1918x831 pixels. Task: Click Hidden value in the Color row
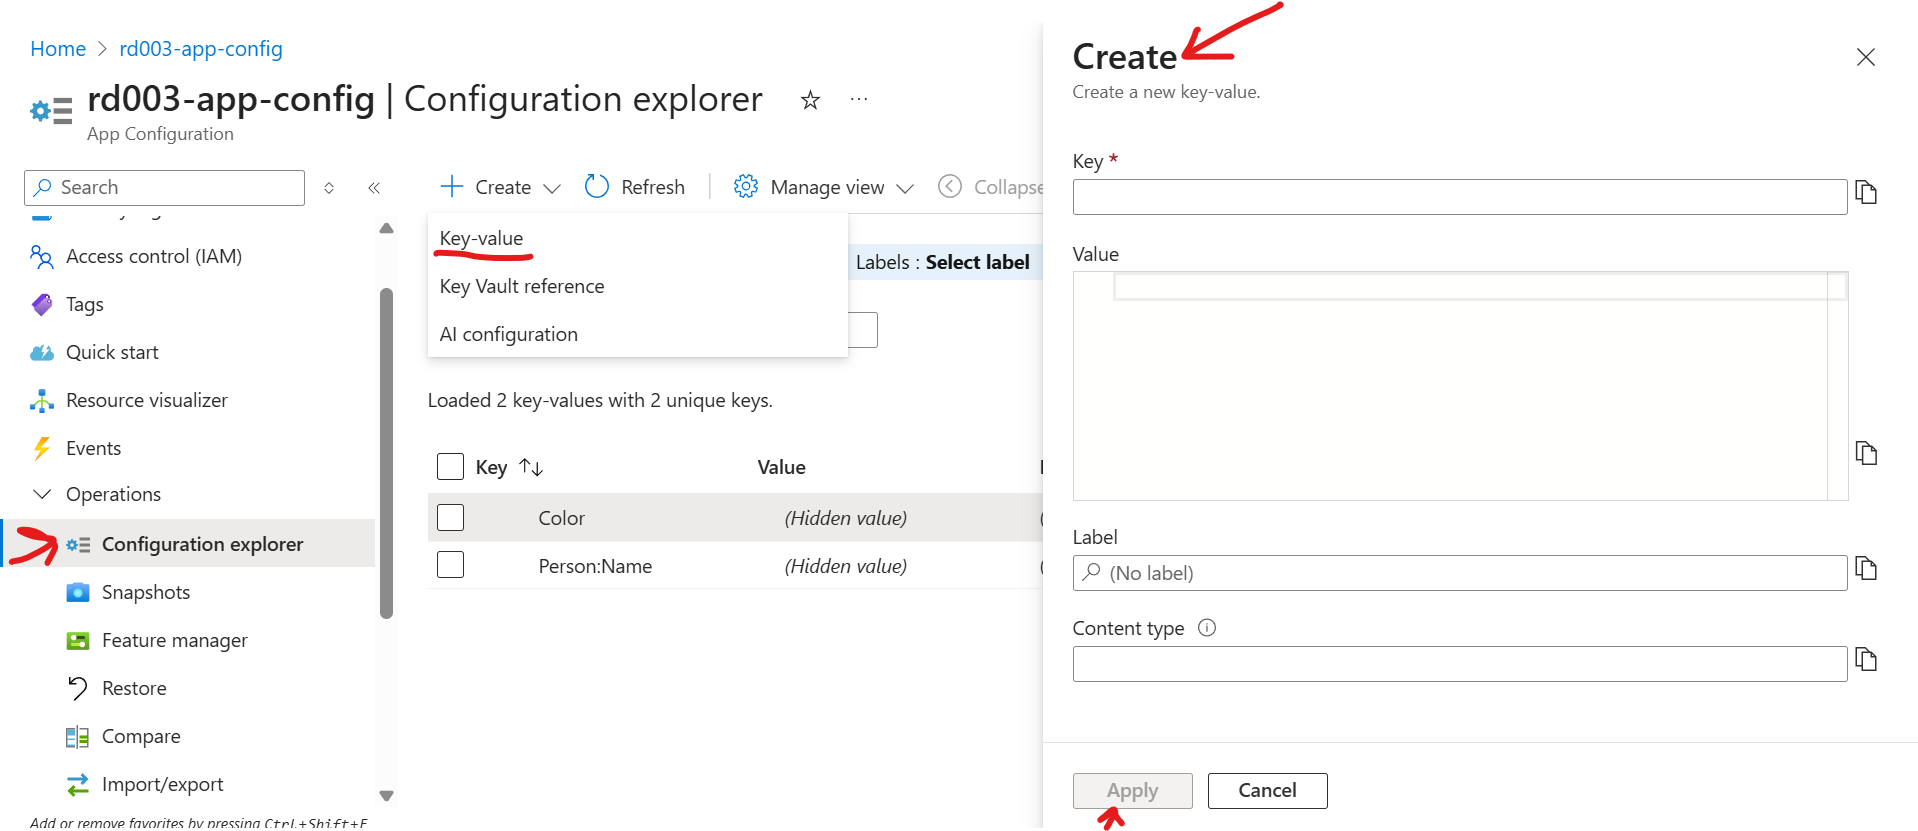coord(846,518)
